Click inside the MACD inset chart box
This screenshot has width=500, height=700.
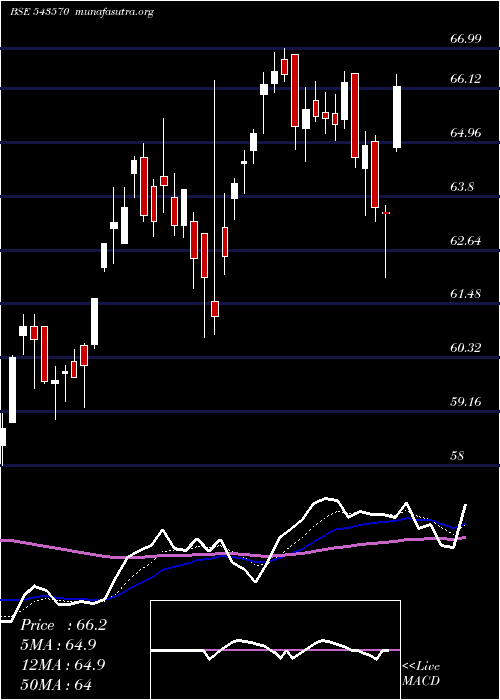pyautogui.click(x=275, y=650)
